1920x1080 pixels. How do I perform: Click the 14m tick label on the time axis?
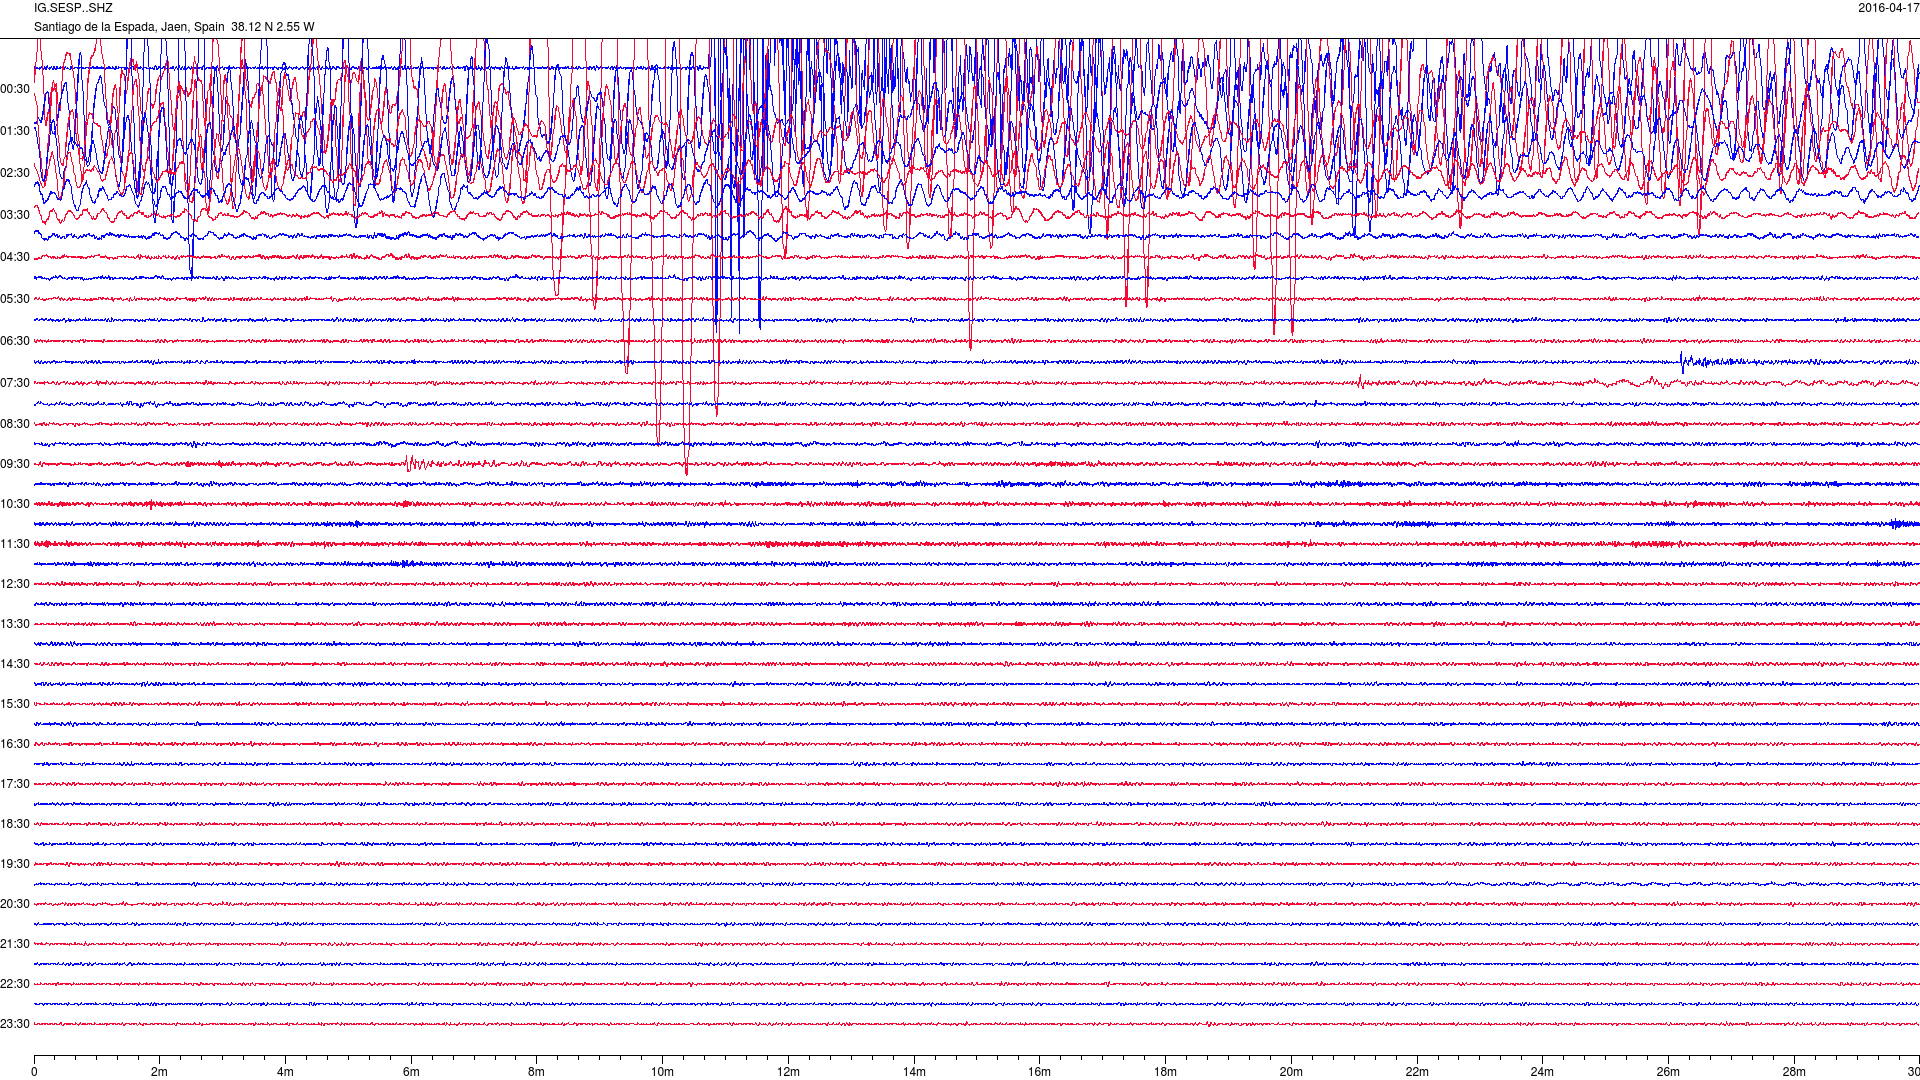point(914,1072)
